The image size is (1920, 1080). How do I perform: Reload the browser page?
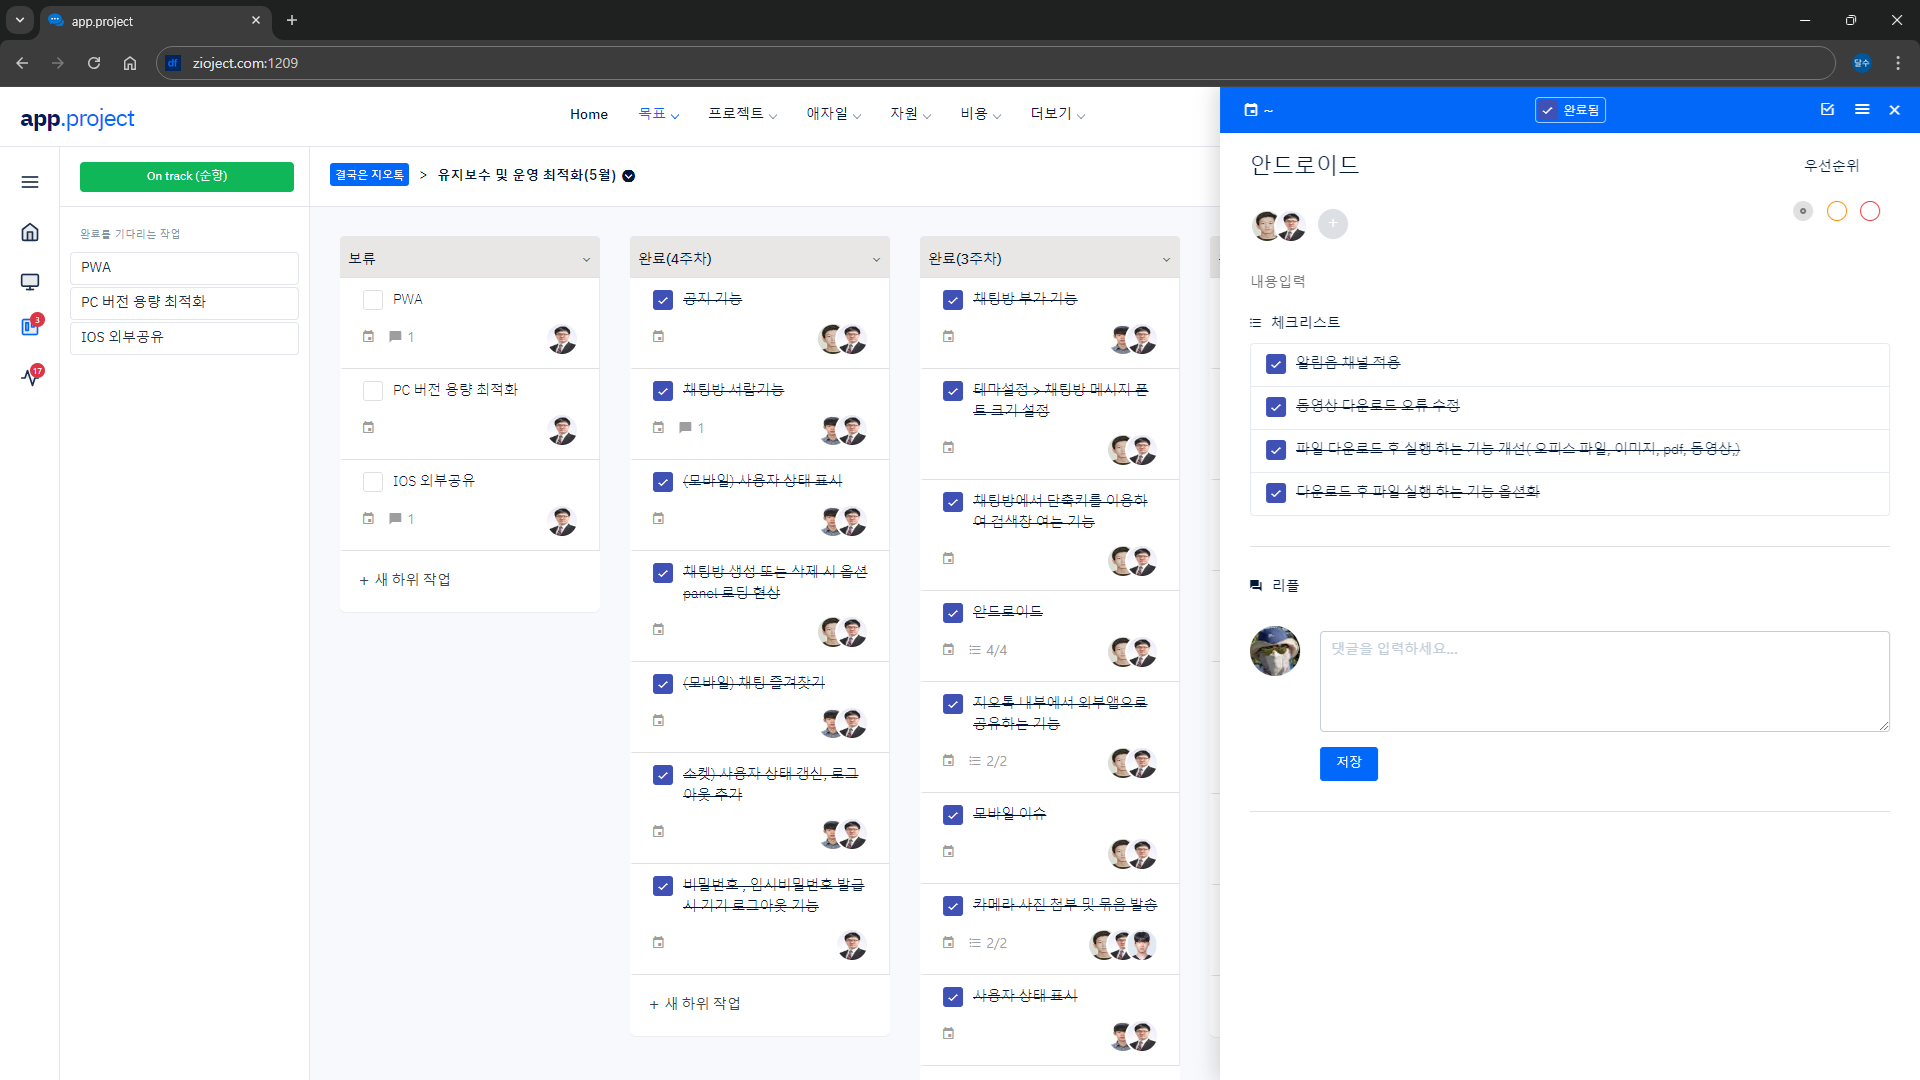tap(94, 63)
